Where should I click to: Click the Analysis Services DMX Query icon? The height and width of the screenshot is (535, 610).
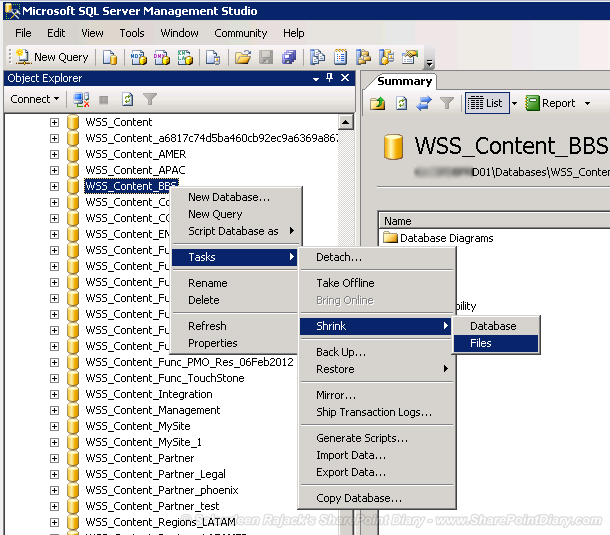coord(162,57)
